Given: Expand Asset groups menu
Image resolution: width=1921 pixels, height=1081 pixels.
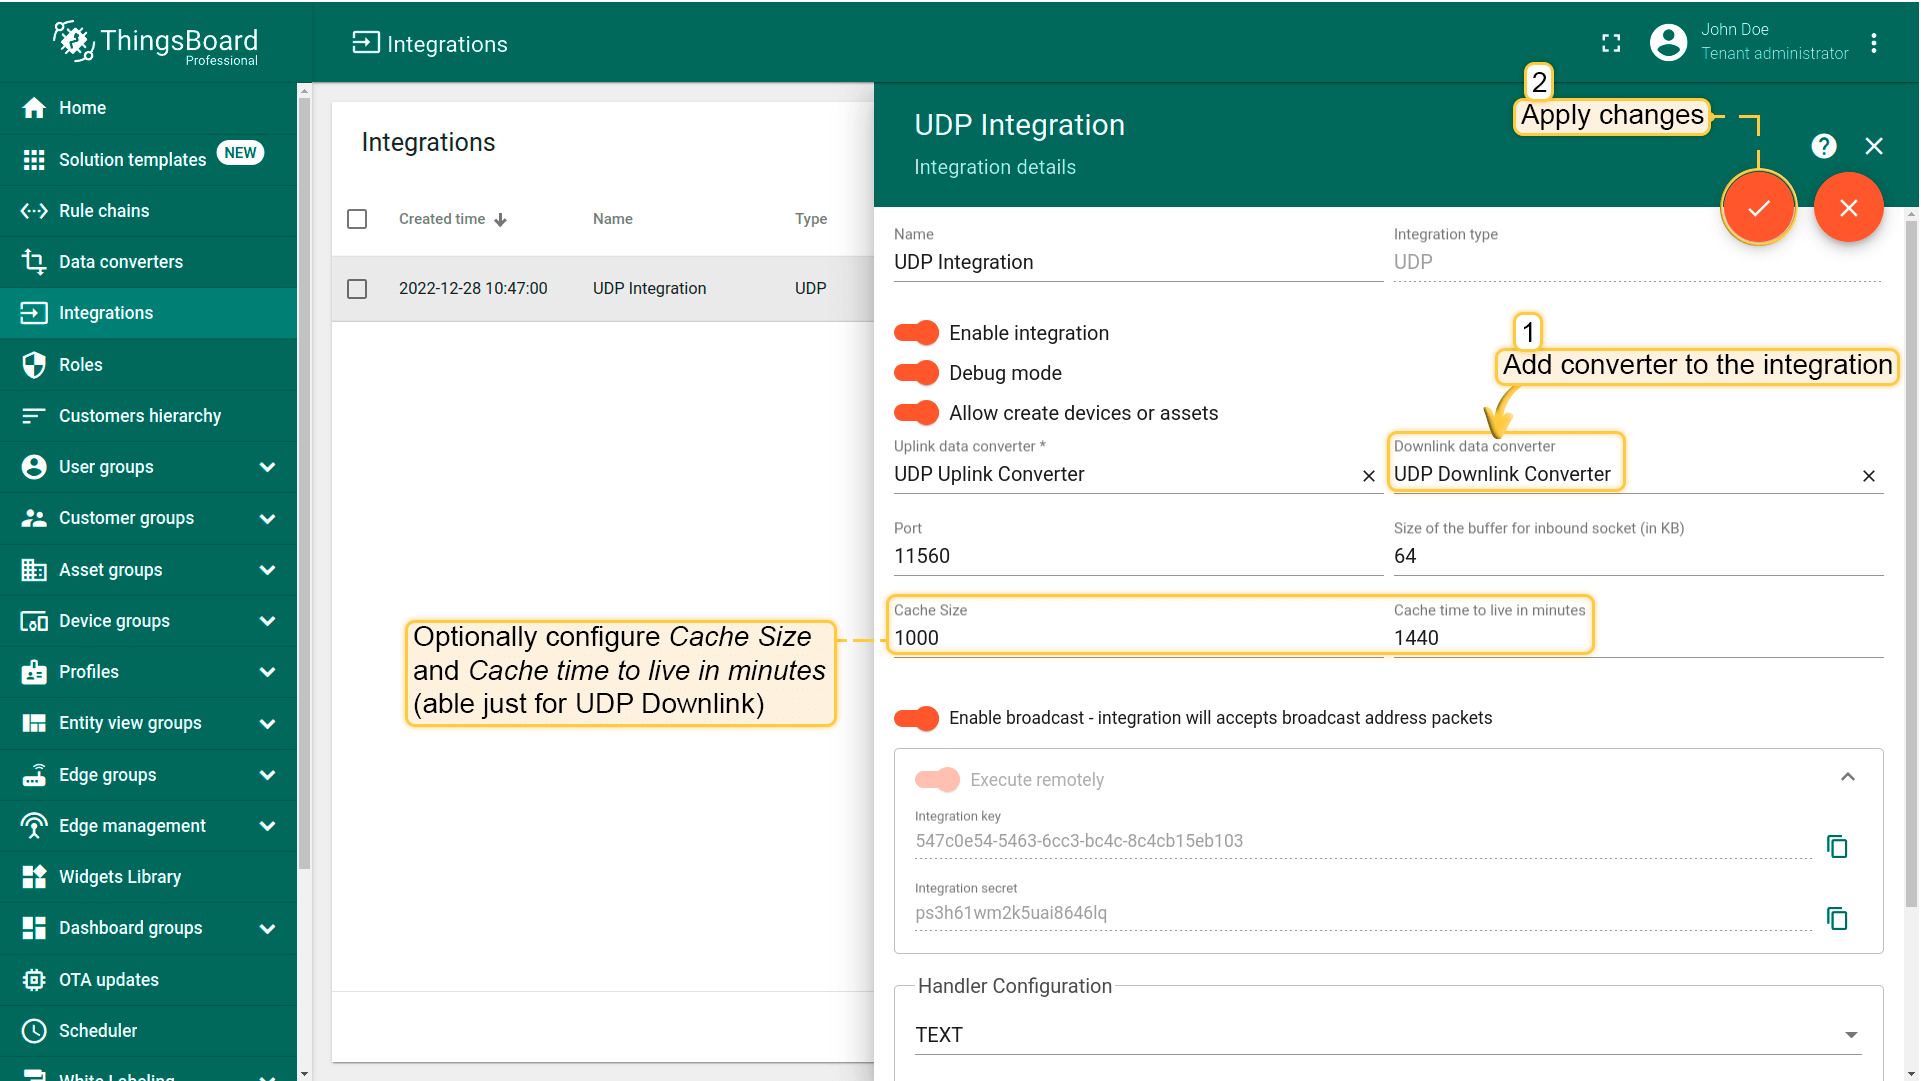Looking at the screenshot, I should (x=267, y=570).
